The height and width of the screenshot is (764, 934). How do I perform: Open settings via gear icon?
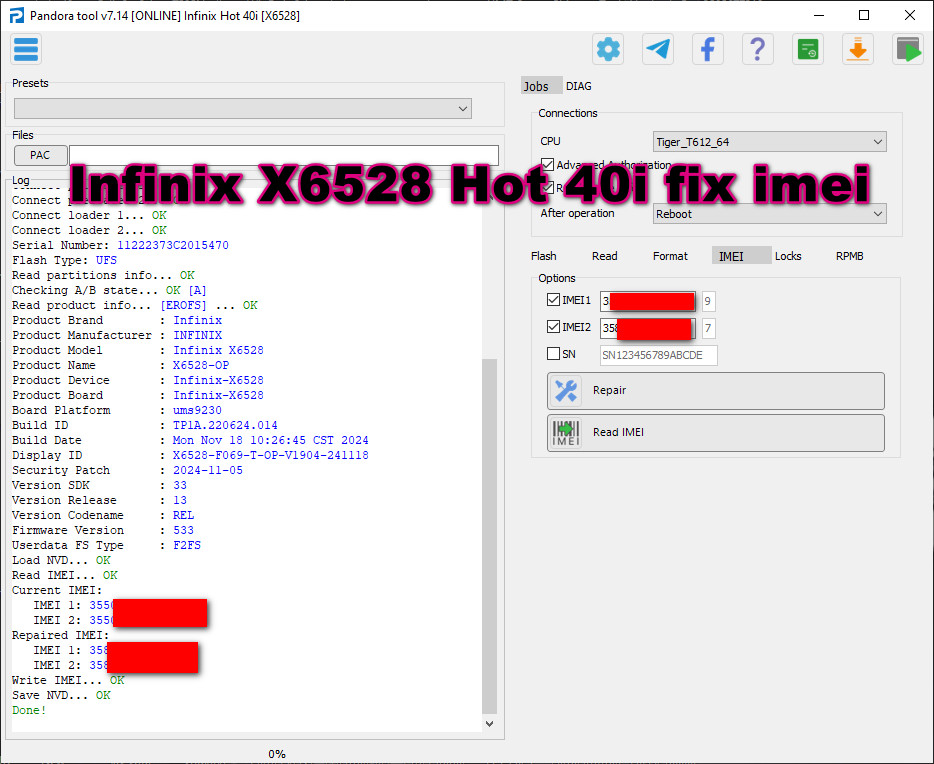(608, 49)
